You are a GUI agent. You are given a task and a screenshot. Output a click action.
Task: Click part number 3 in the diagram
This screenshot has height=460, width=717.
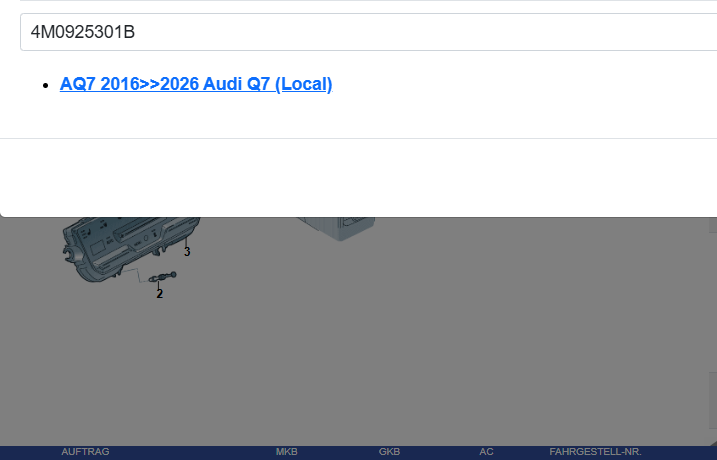pyautogui.click(x=187, y=251)
